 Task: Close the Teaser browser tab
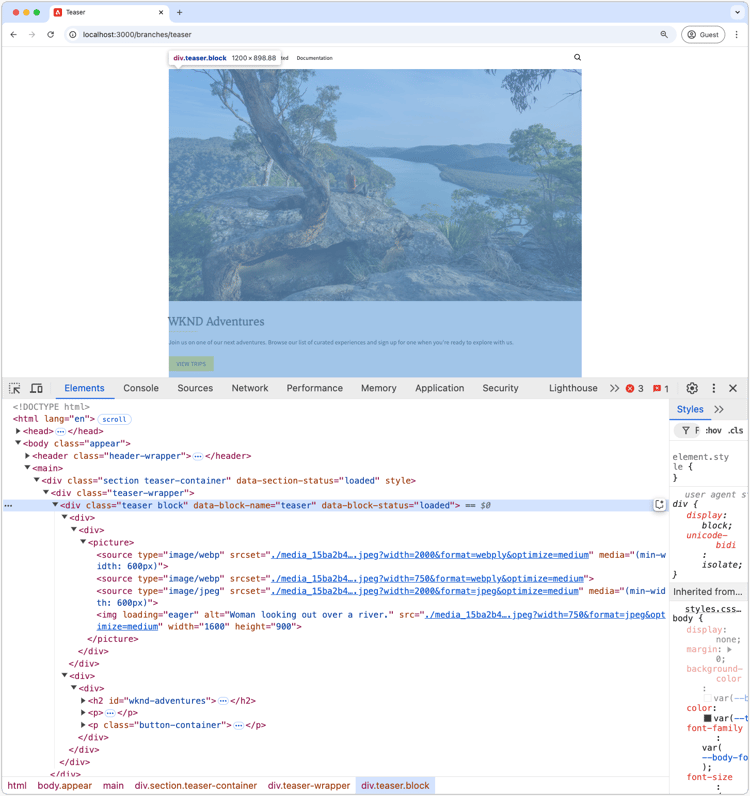tap(161, 12)
